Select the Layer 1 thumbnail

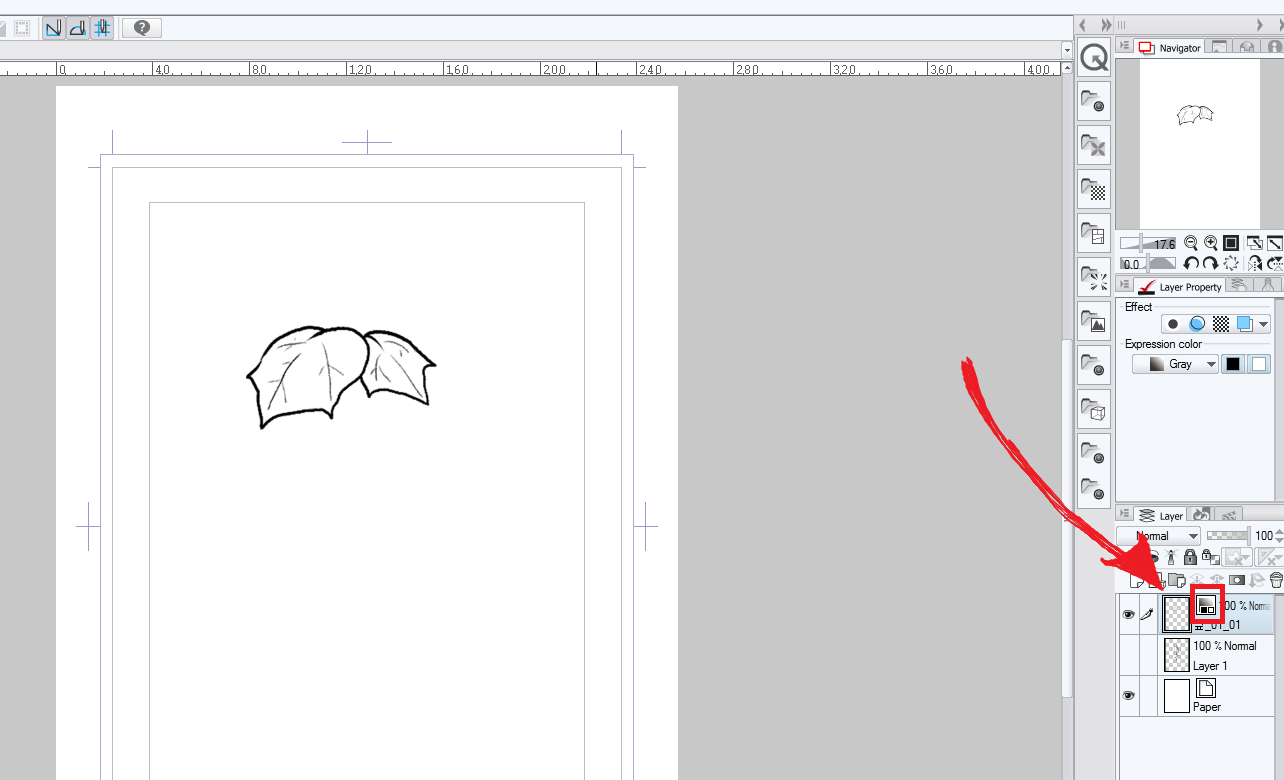click(1176, 655)
